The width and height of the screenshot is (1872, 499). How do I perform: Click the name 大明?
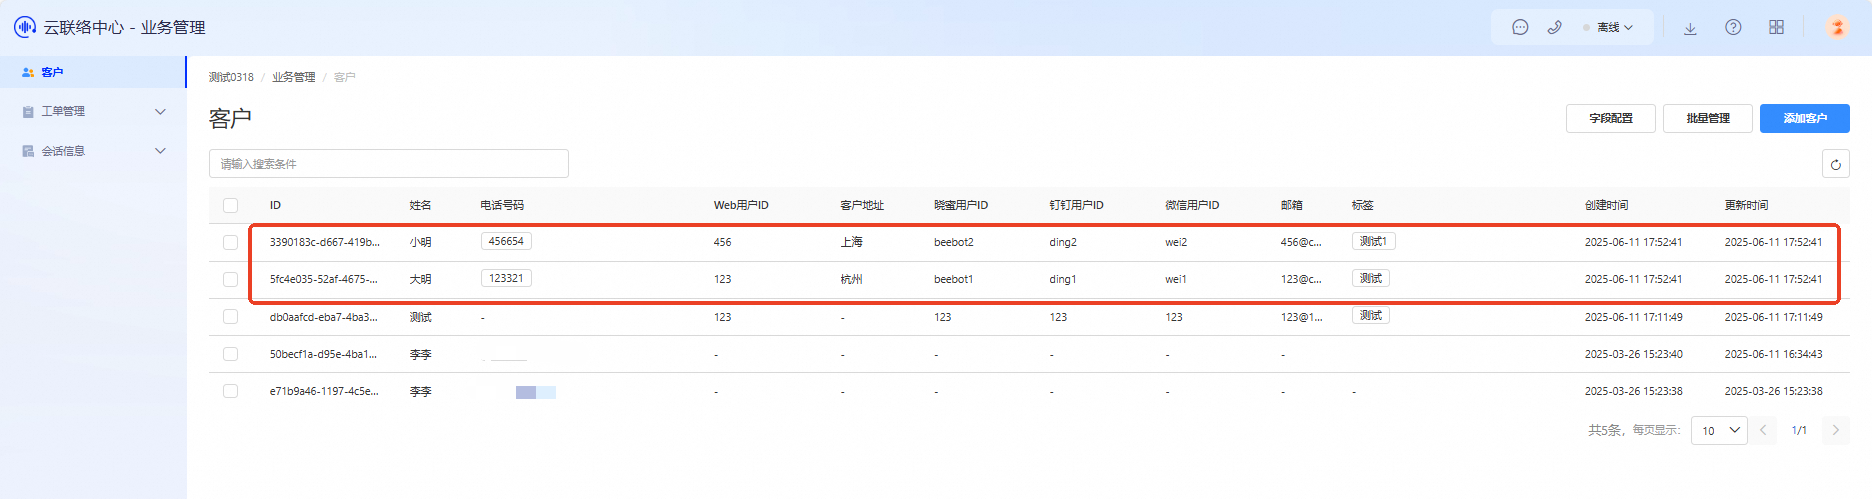click(x=420, y=279)
